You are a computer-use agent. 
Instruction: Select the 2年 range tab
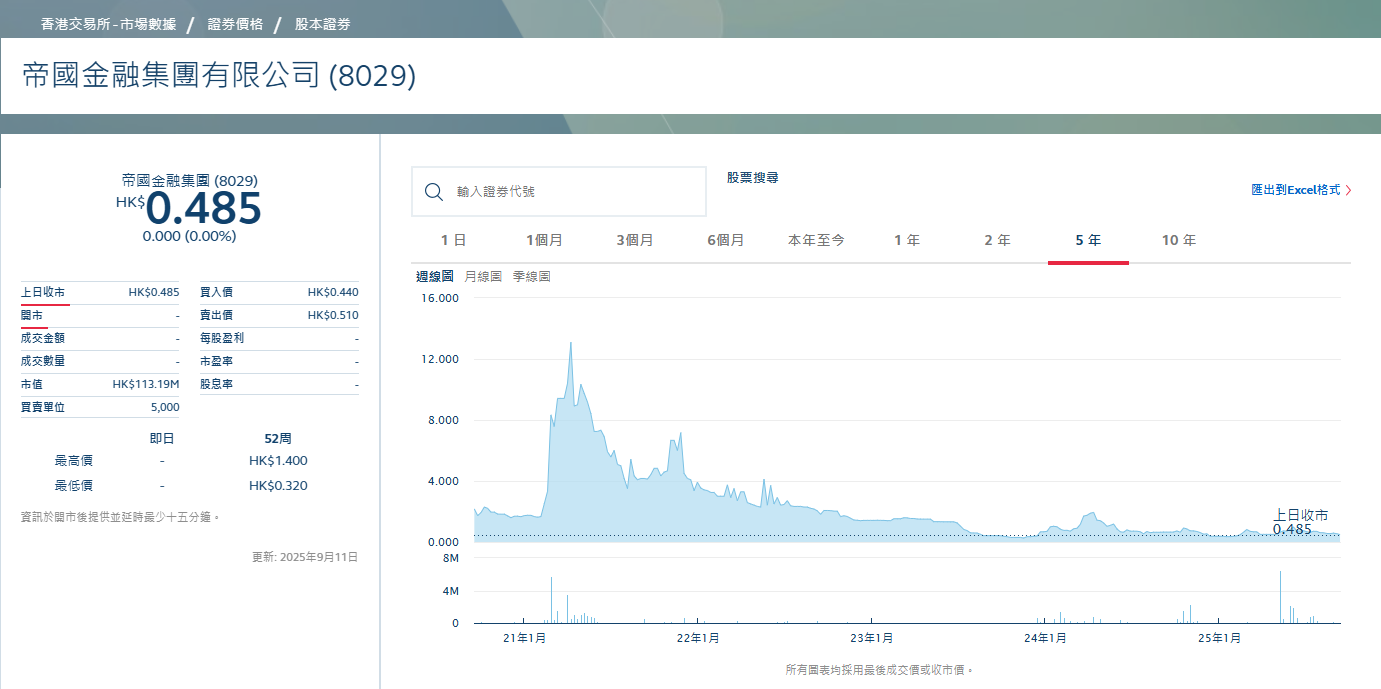997,240
